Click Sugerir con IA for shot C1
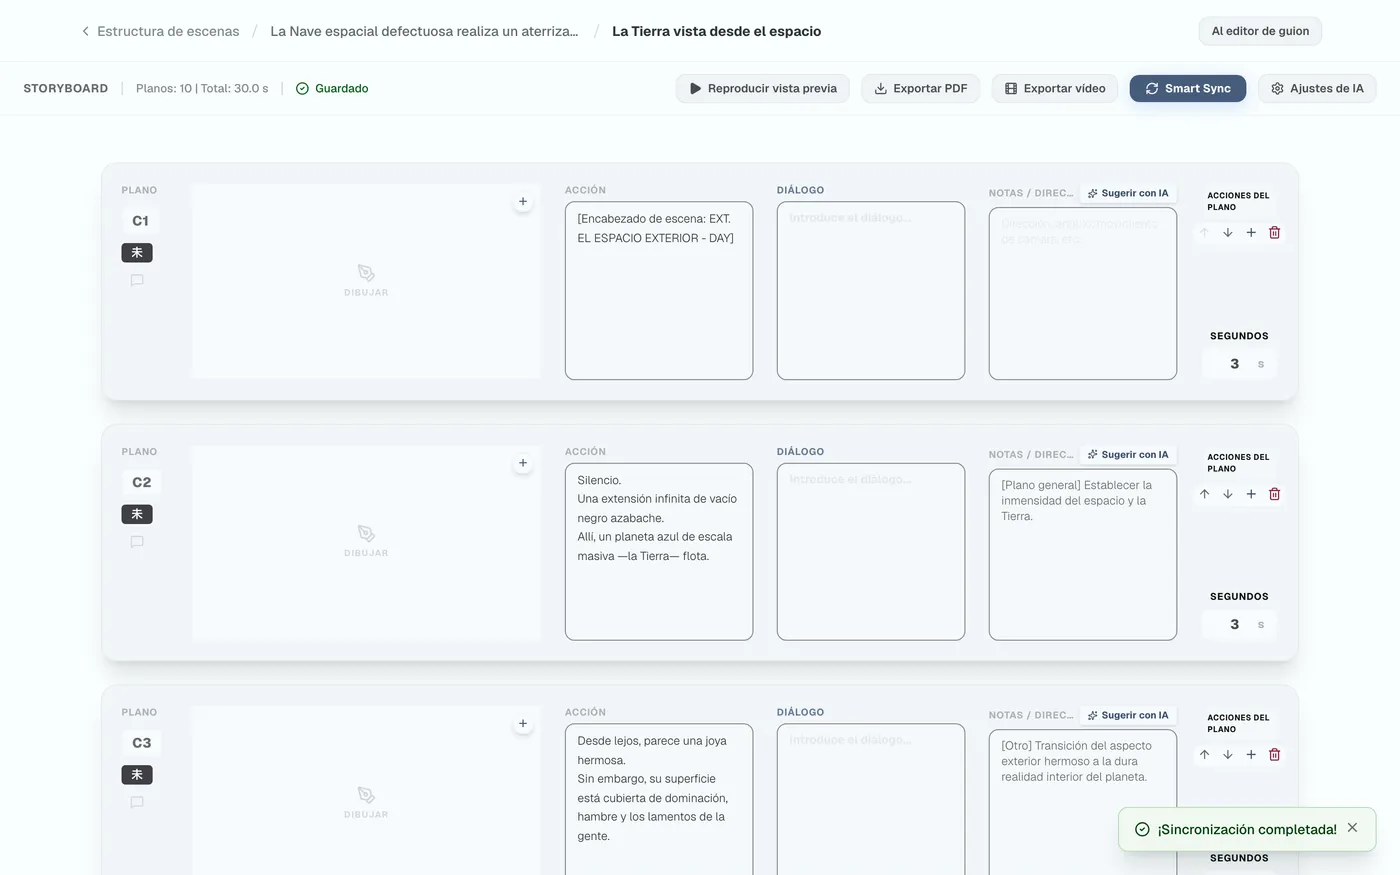Viewport: 1400px width, 875px height. point(1128,193)
